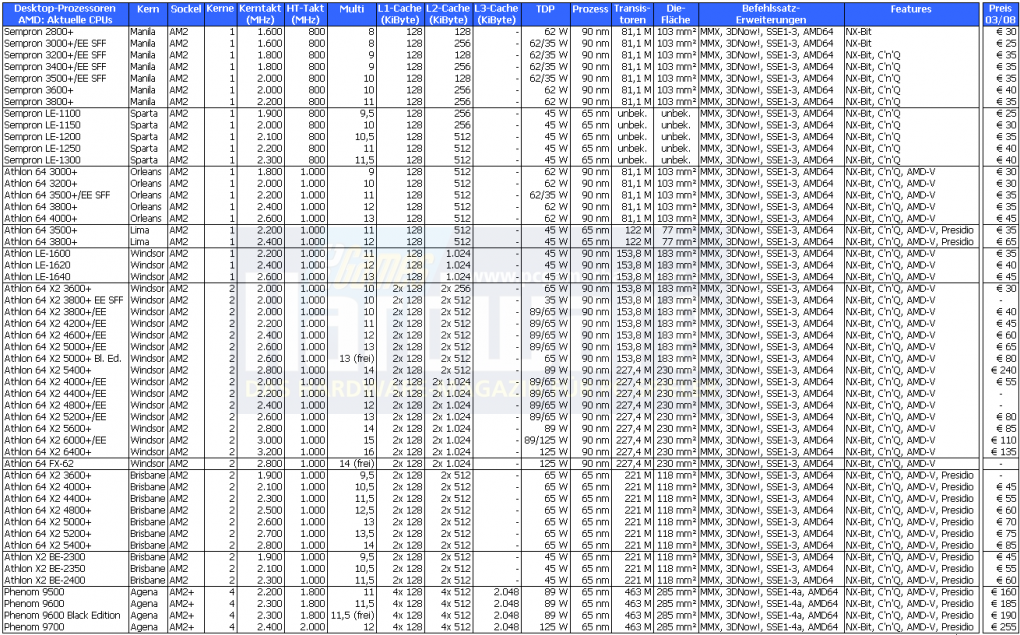Viewport: 1020px width, 635px height.
Task: Click the € 255 price for Phenom 9700
Action: [1000, 626]
